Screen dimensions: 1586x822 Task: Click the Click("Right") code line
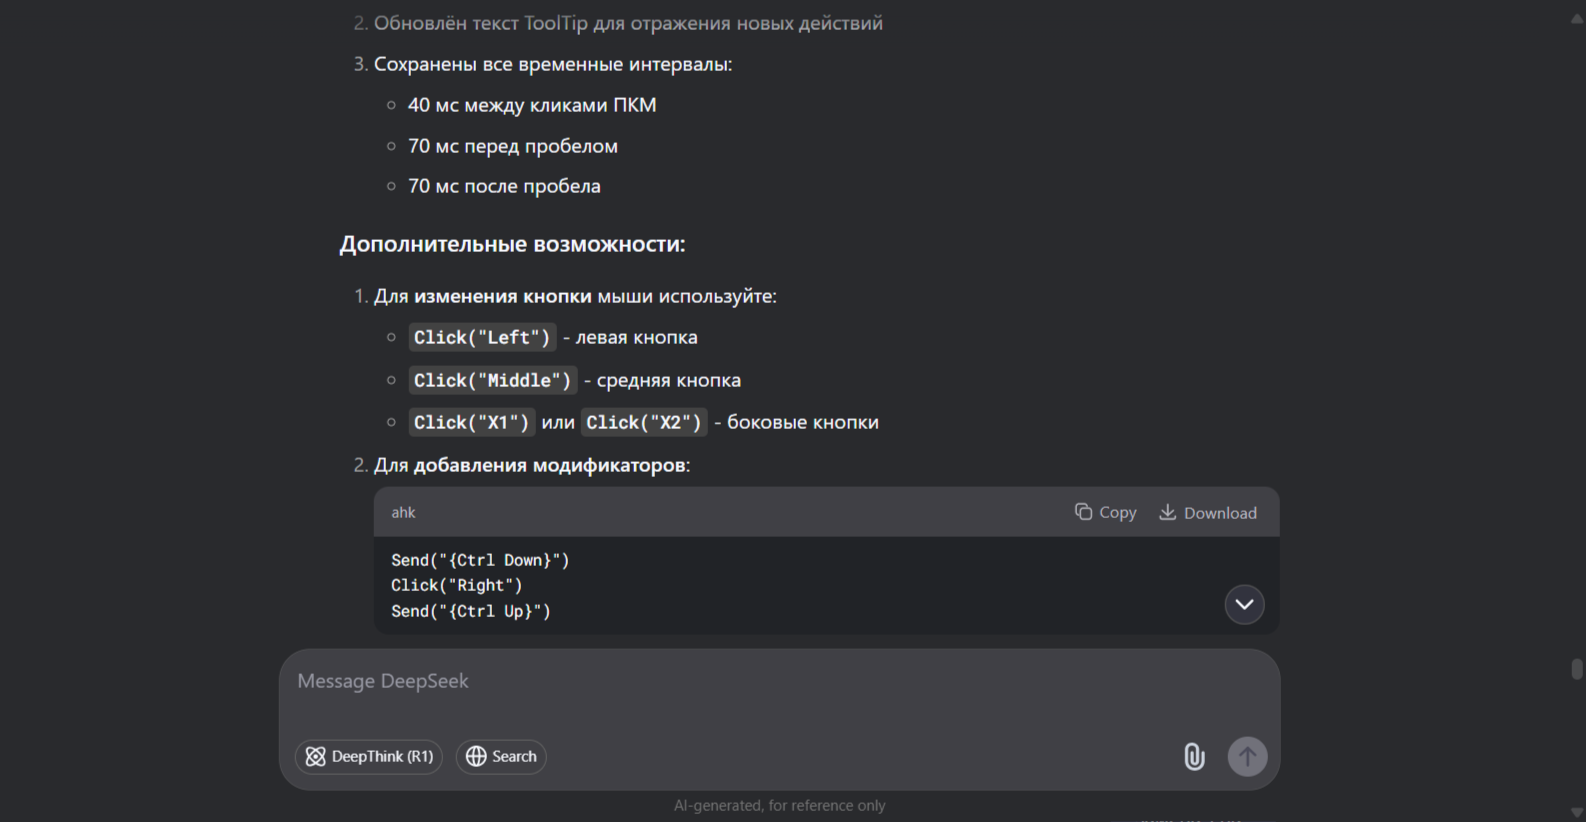tap(456, 586)
